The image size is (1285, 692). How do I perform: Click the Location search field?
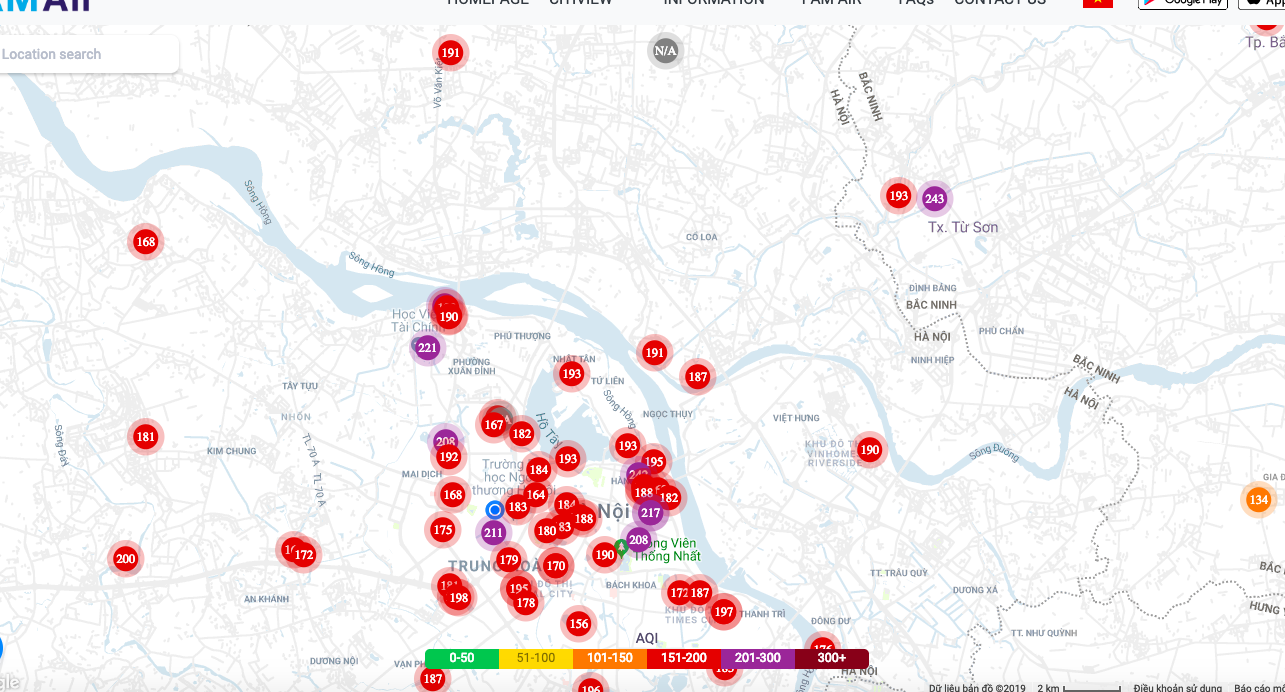pyautogui.click(x=87, y=54)
